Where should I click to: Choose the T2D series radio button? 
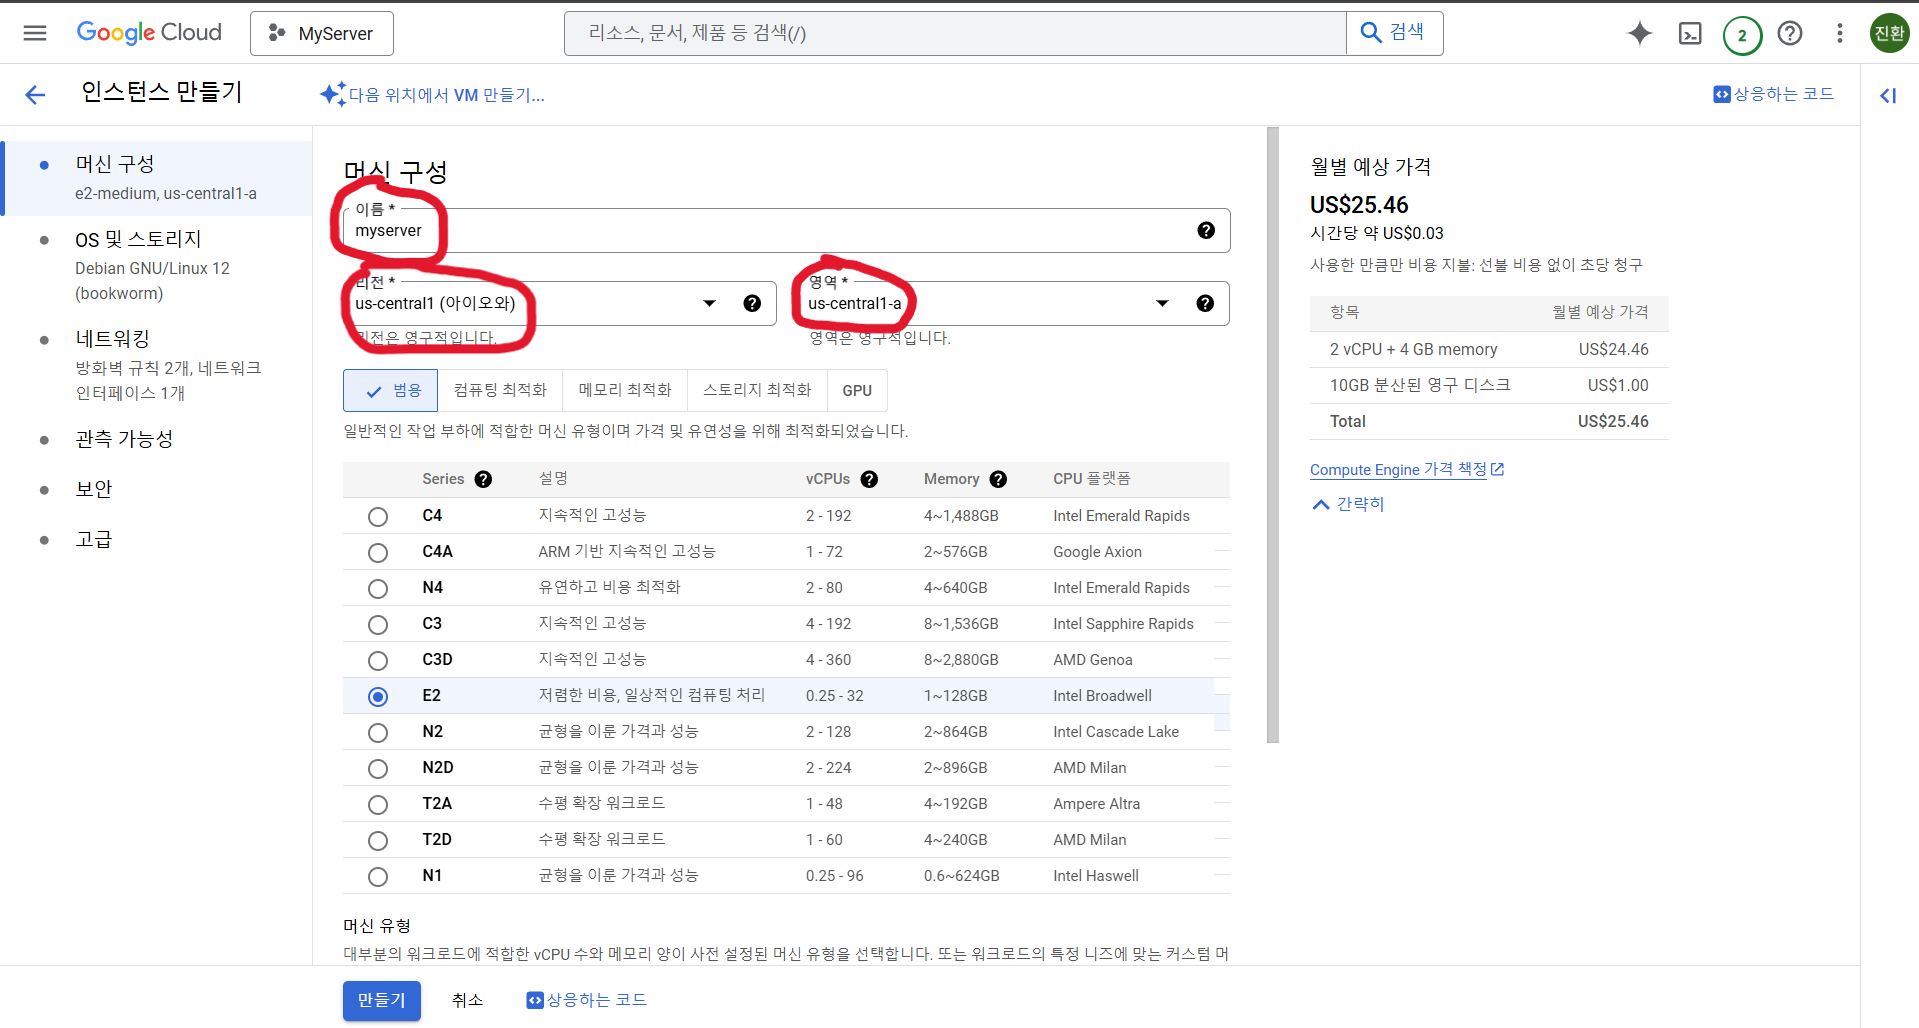pos(378,841)
